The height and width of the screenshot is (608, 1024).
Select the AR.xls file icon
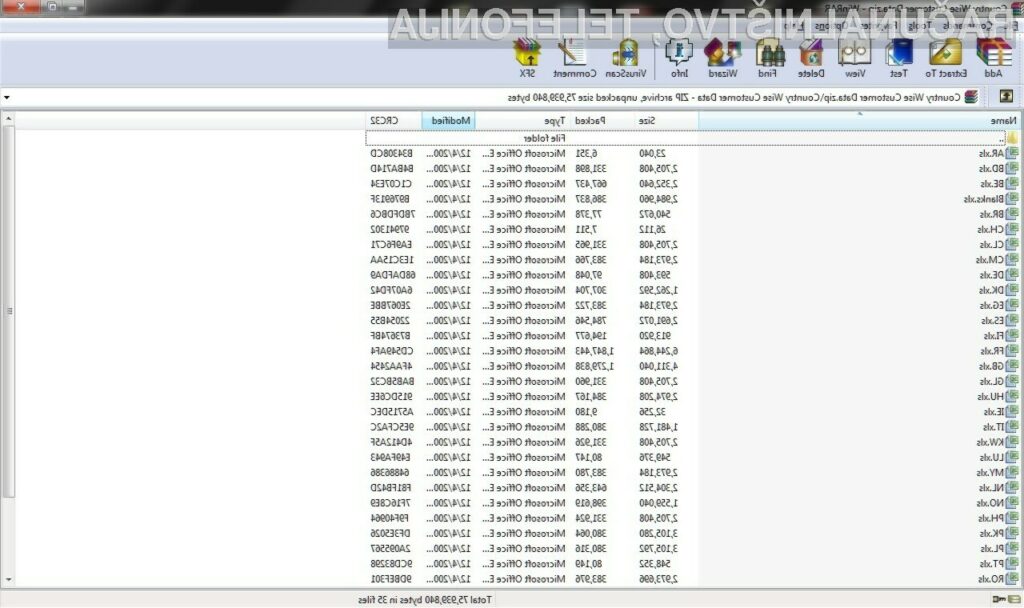1012,153
